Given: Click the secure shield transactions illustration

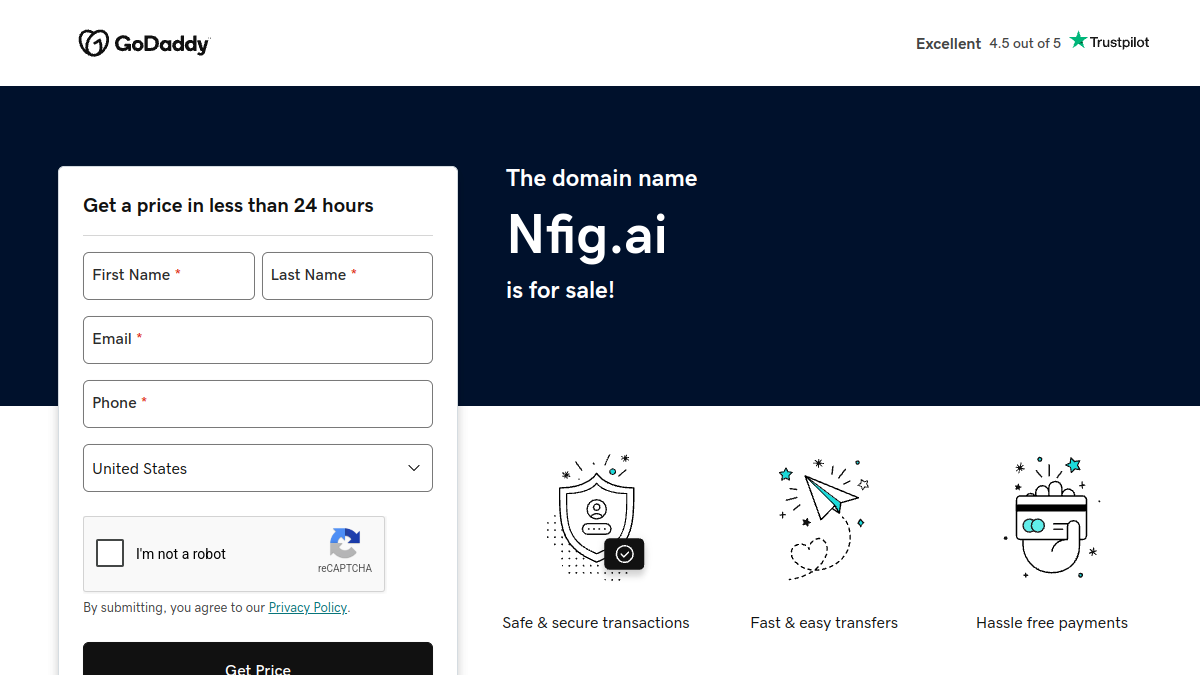Looking at the screenshot, I should coord(595,518).
